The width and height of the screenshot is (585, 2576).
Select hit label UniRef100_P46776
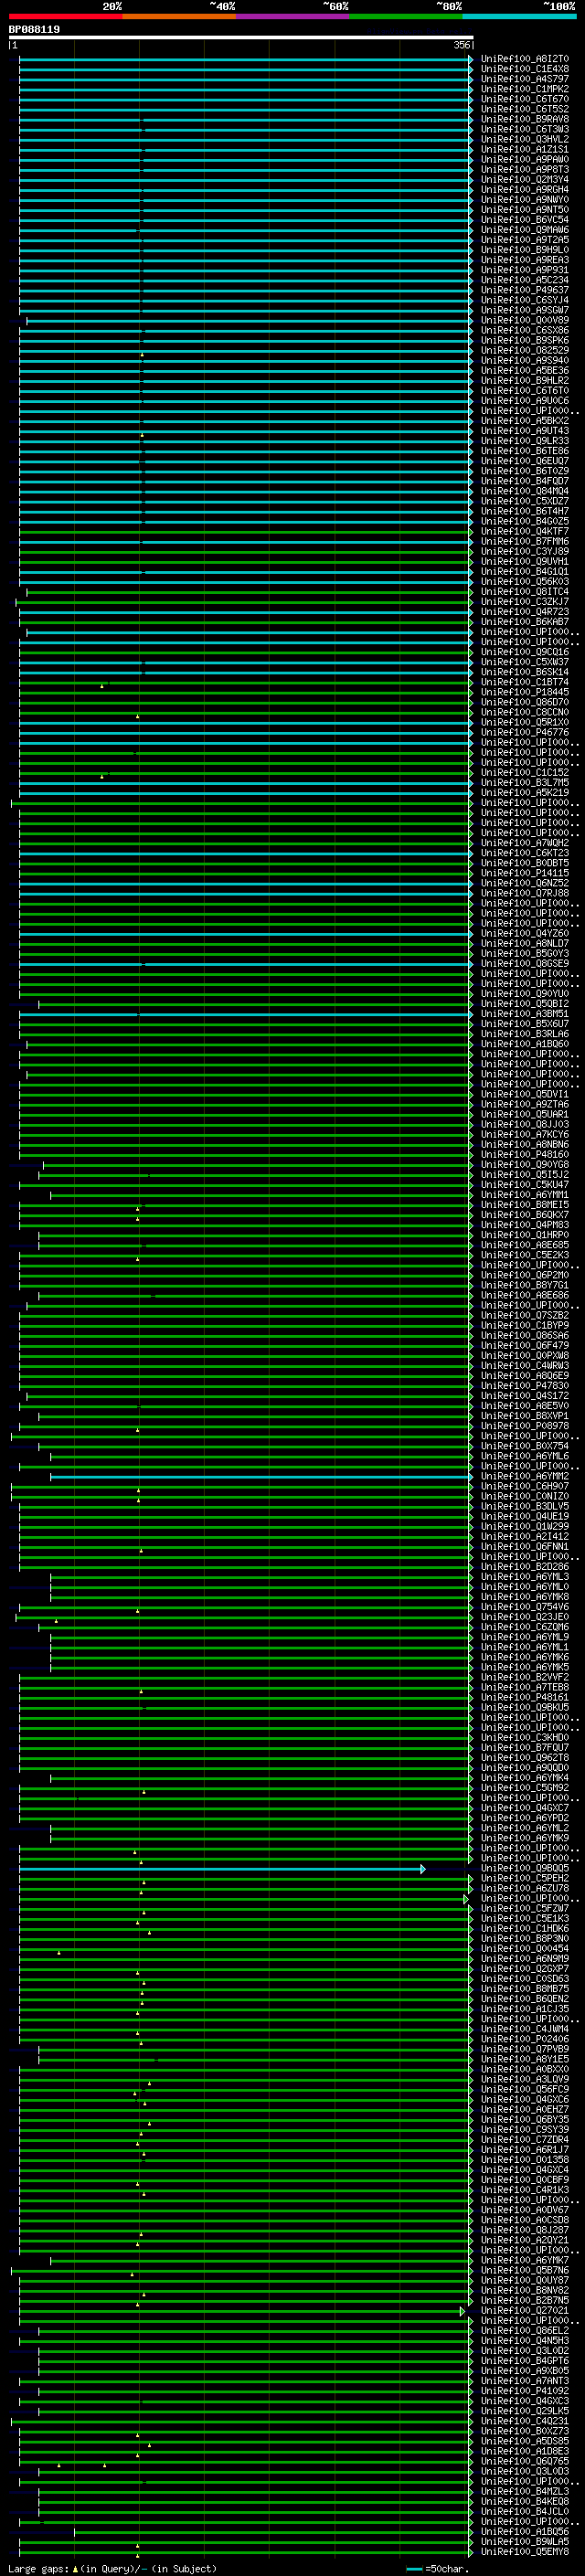coord(525,732)
